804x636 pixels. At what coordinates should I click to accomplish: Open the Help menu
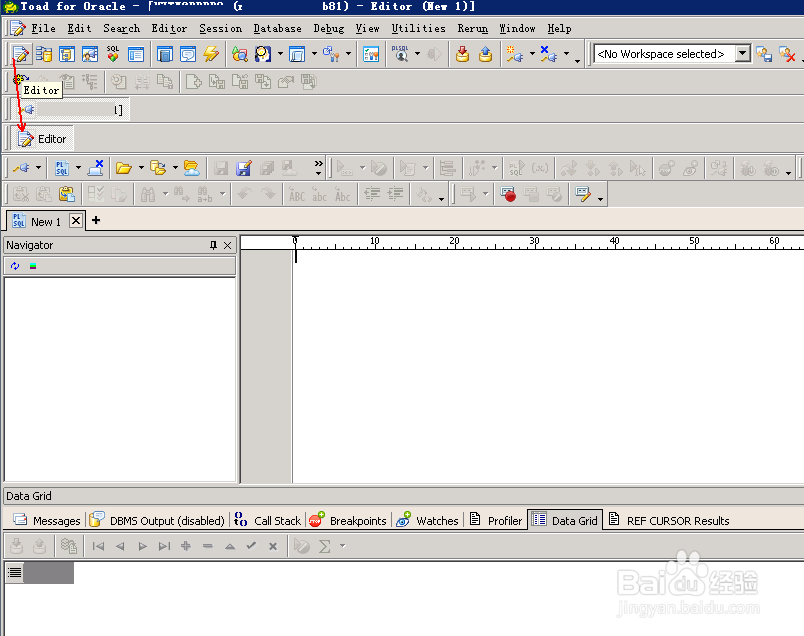pos(559,29)
